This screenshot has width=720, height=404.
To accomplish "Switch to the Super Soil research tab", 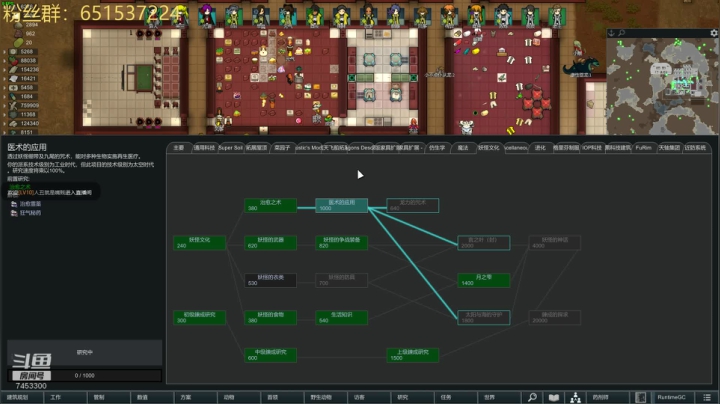I will (x=231, y=148).
